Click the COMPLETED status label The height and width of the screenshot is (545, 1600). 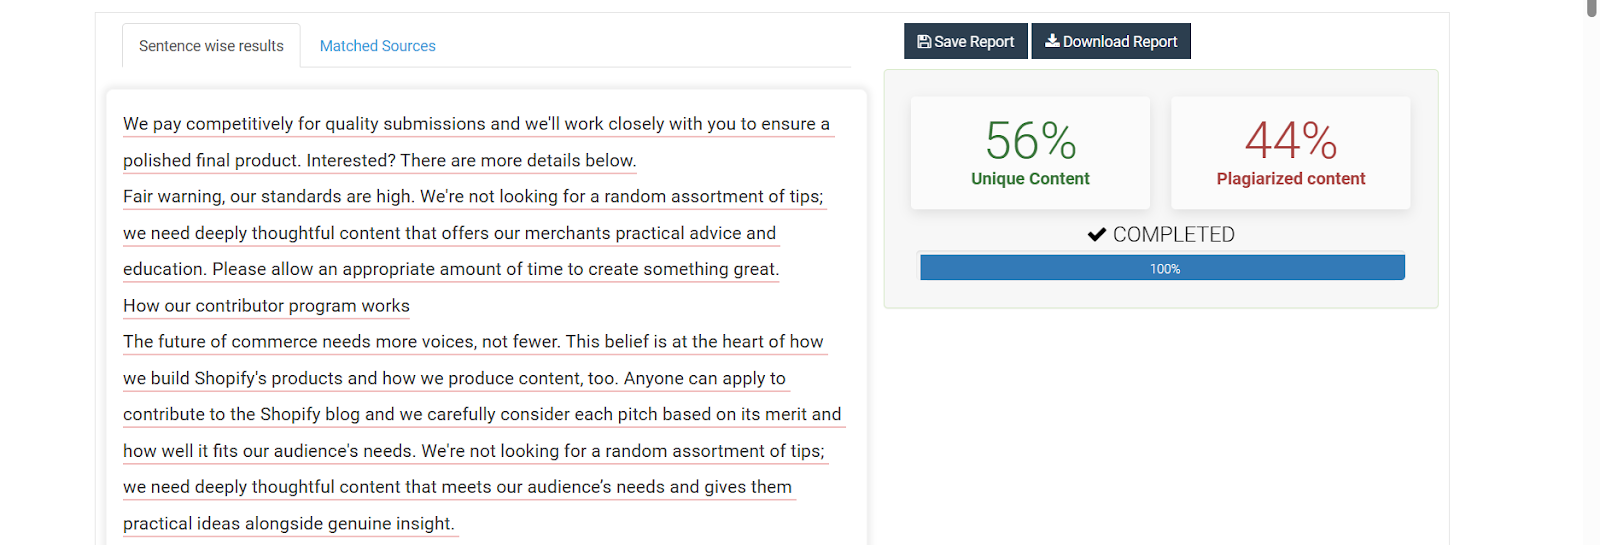tap(1173, 234)
